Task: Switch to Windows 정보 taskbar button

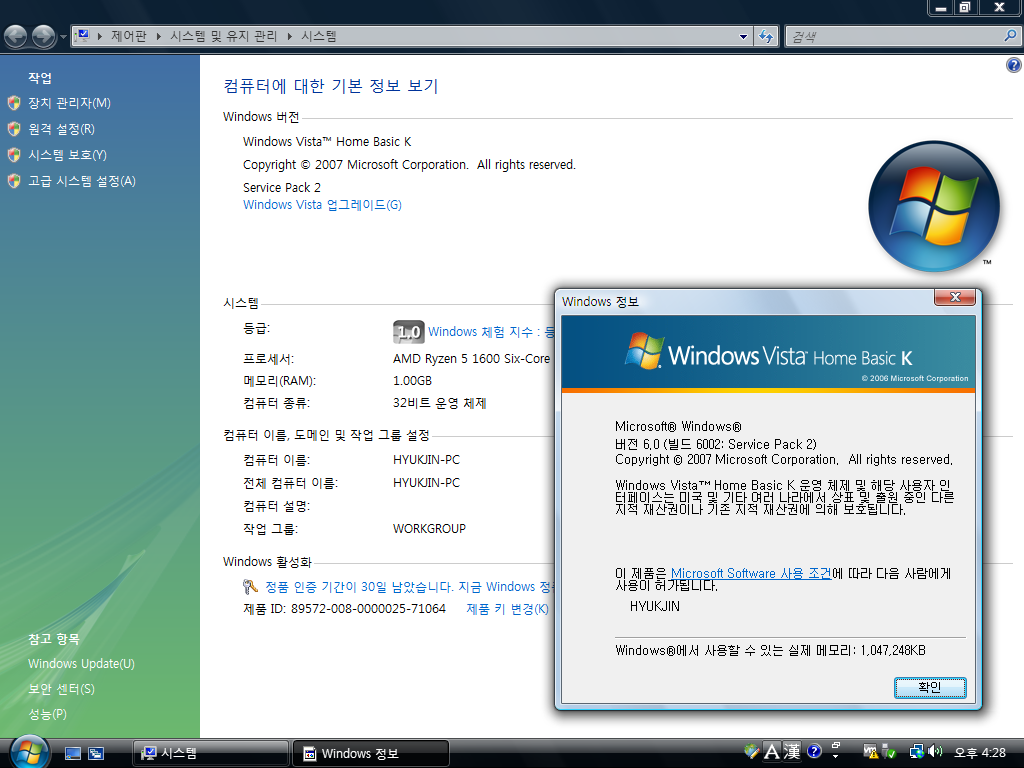Action: point(371,753)
